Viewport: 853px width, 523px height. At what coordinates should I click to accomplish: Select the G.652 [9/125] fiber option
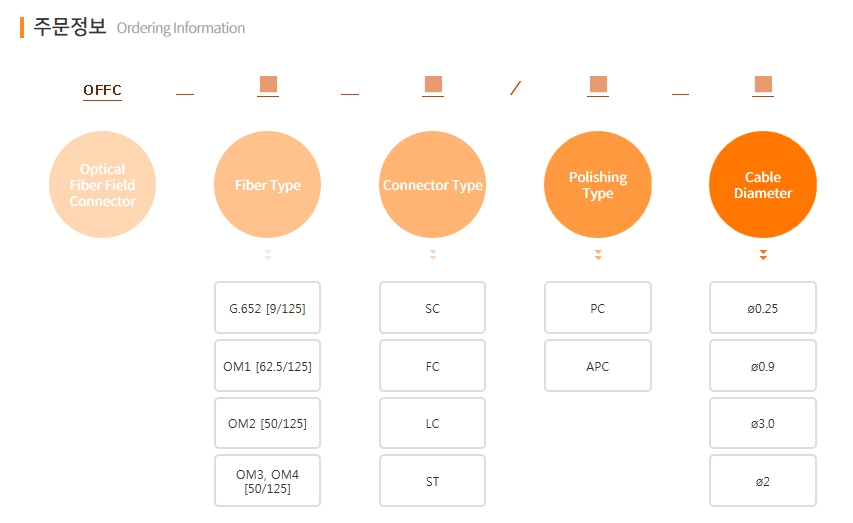pyautogui.click(x=267, y=308)
